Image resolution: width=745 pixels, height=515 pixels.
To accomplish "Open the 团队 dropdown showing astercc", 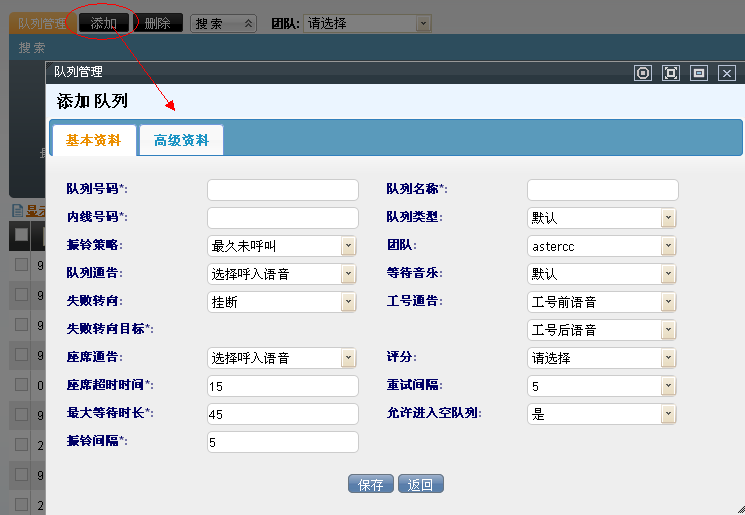I will (x=668, y=245).
